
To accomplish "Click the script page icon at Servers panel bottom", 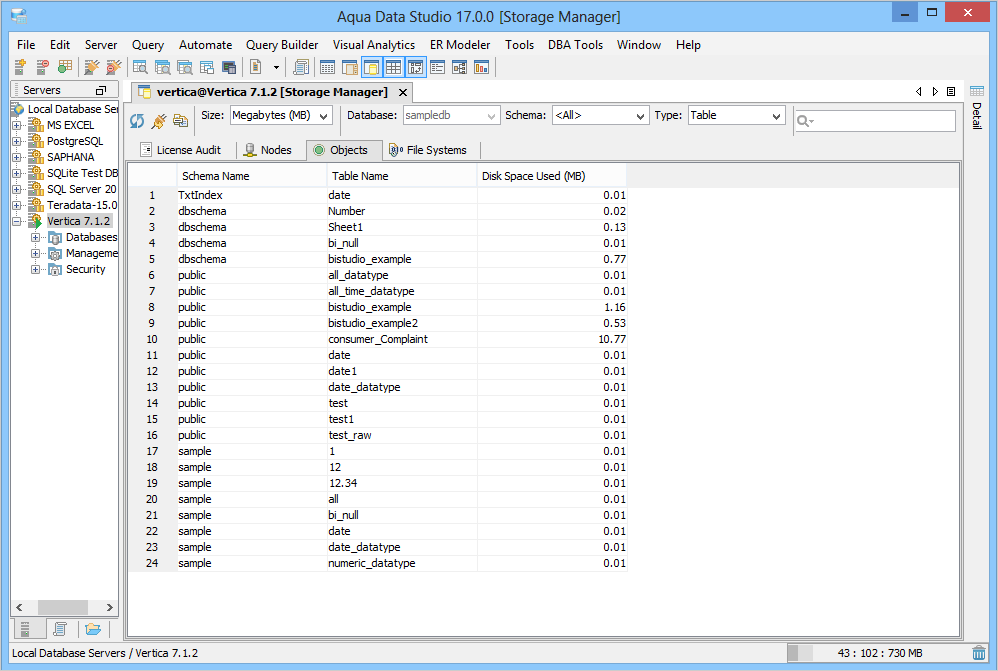I will 60,629.
